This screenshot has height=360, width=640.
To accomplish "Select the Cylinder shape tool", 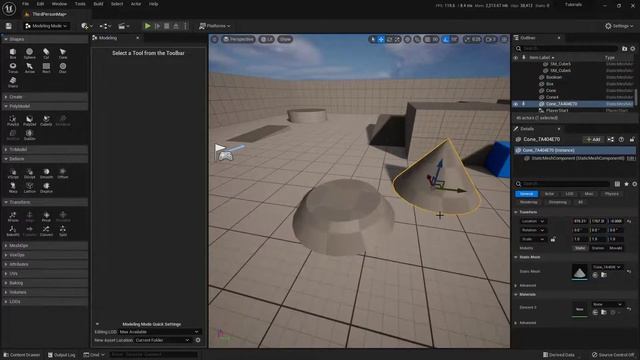I will [46, 53].
